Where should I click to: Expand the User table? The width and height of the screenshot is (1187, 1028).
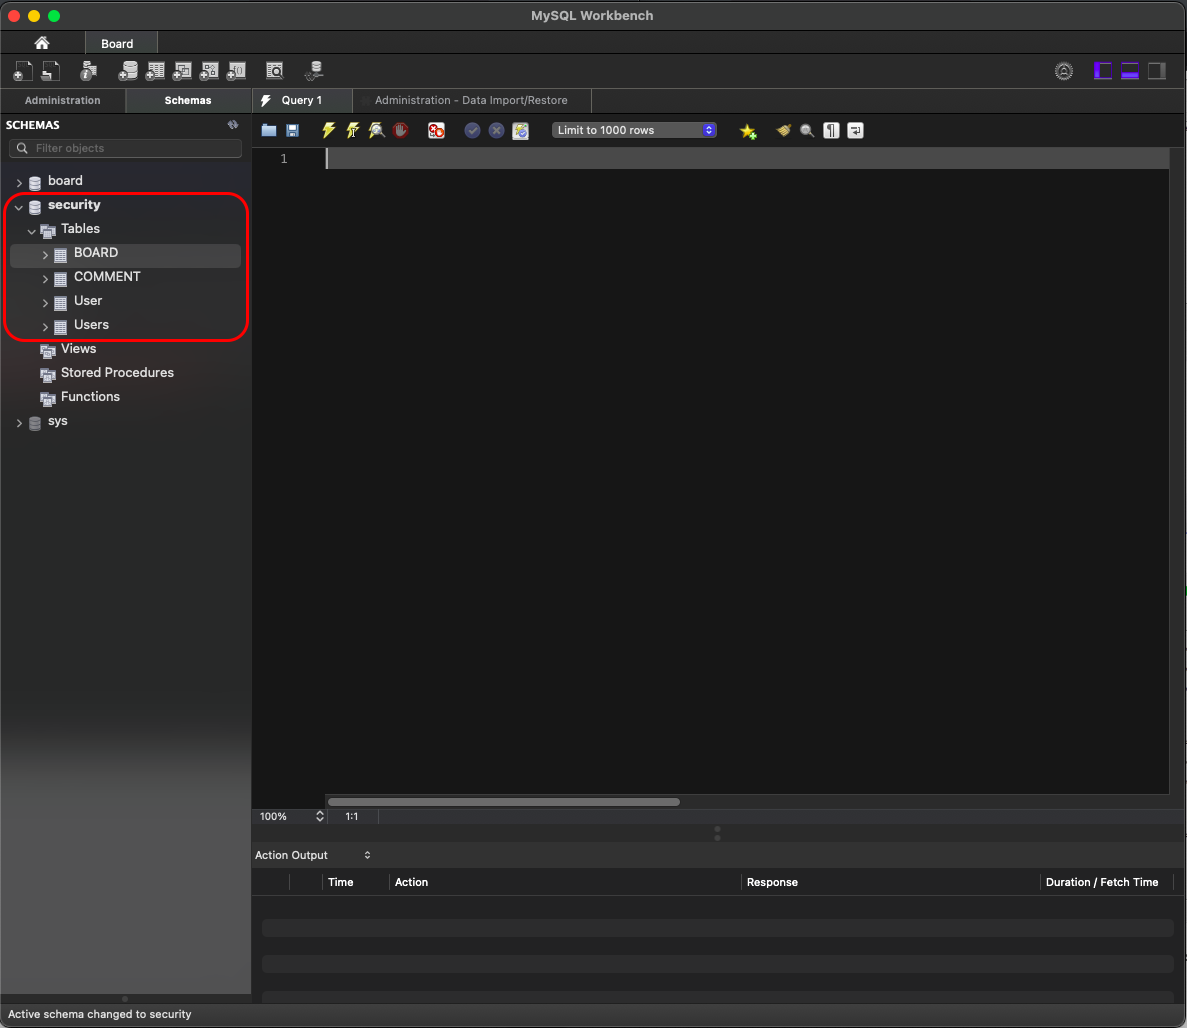coord(45,304)
